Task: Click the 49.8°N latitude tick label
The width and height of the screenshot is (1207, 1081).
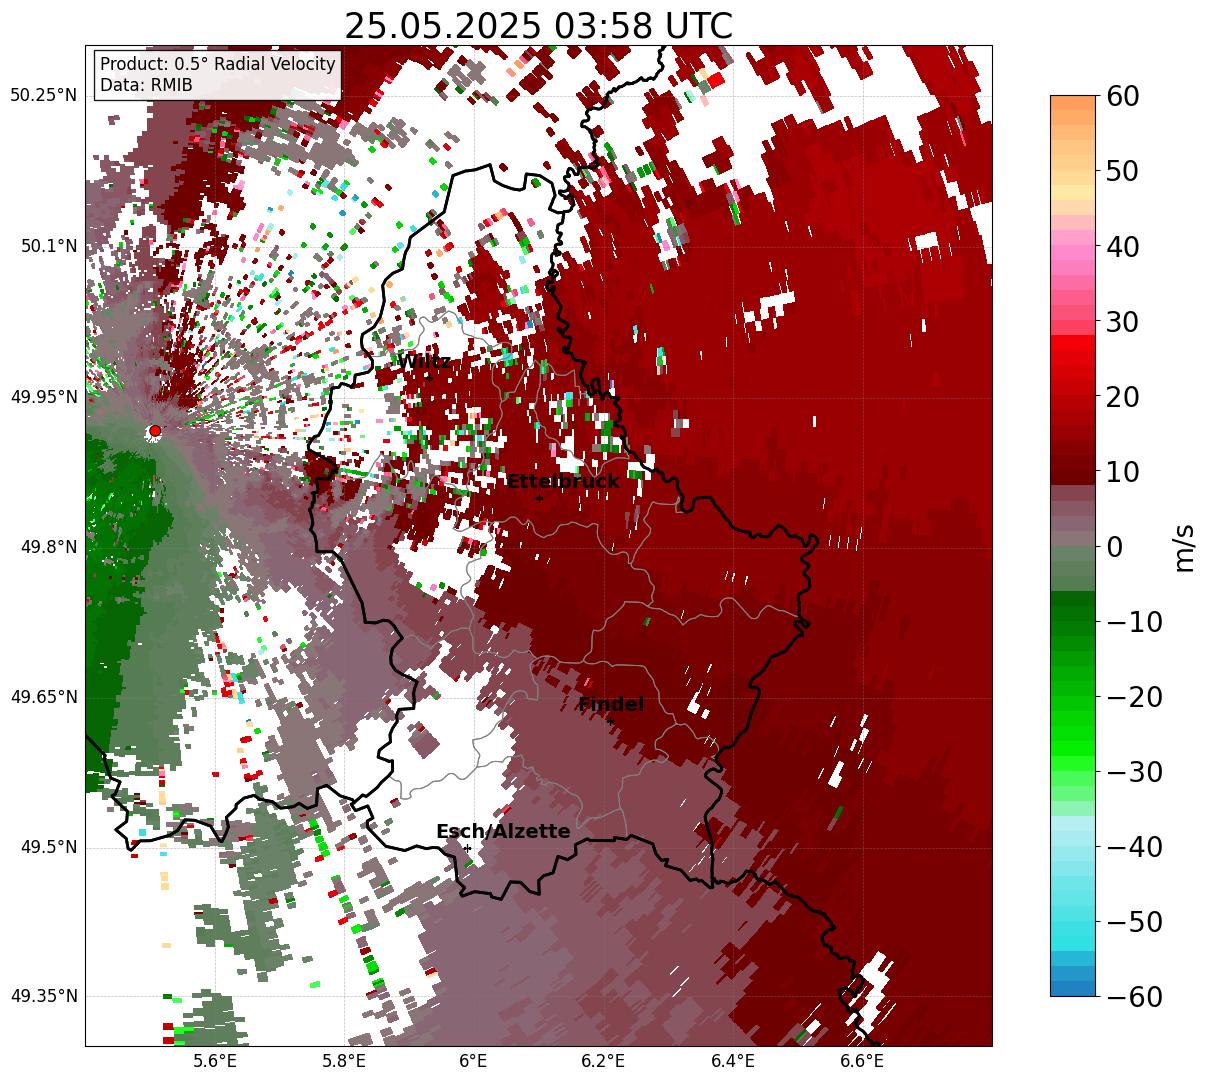Action: [x=49, y=547]
